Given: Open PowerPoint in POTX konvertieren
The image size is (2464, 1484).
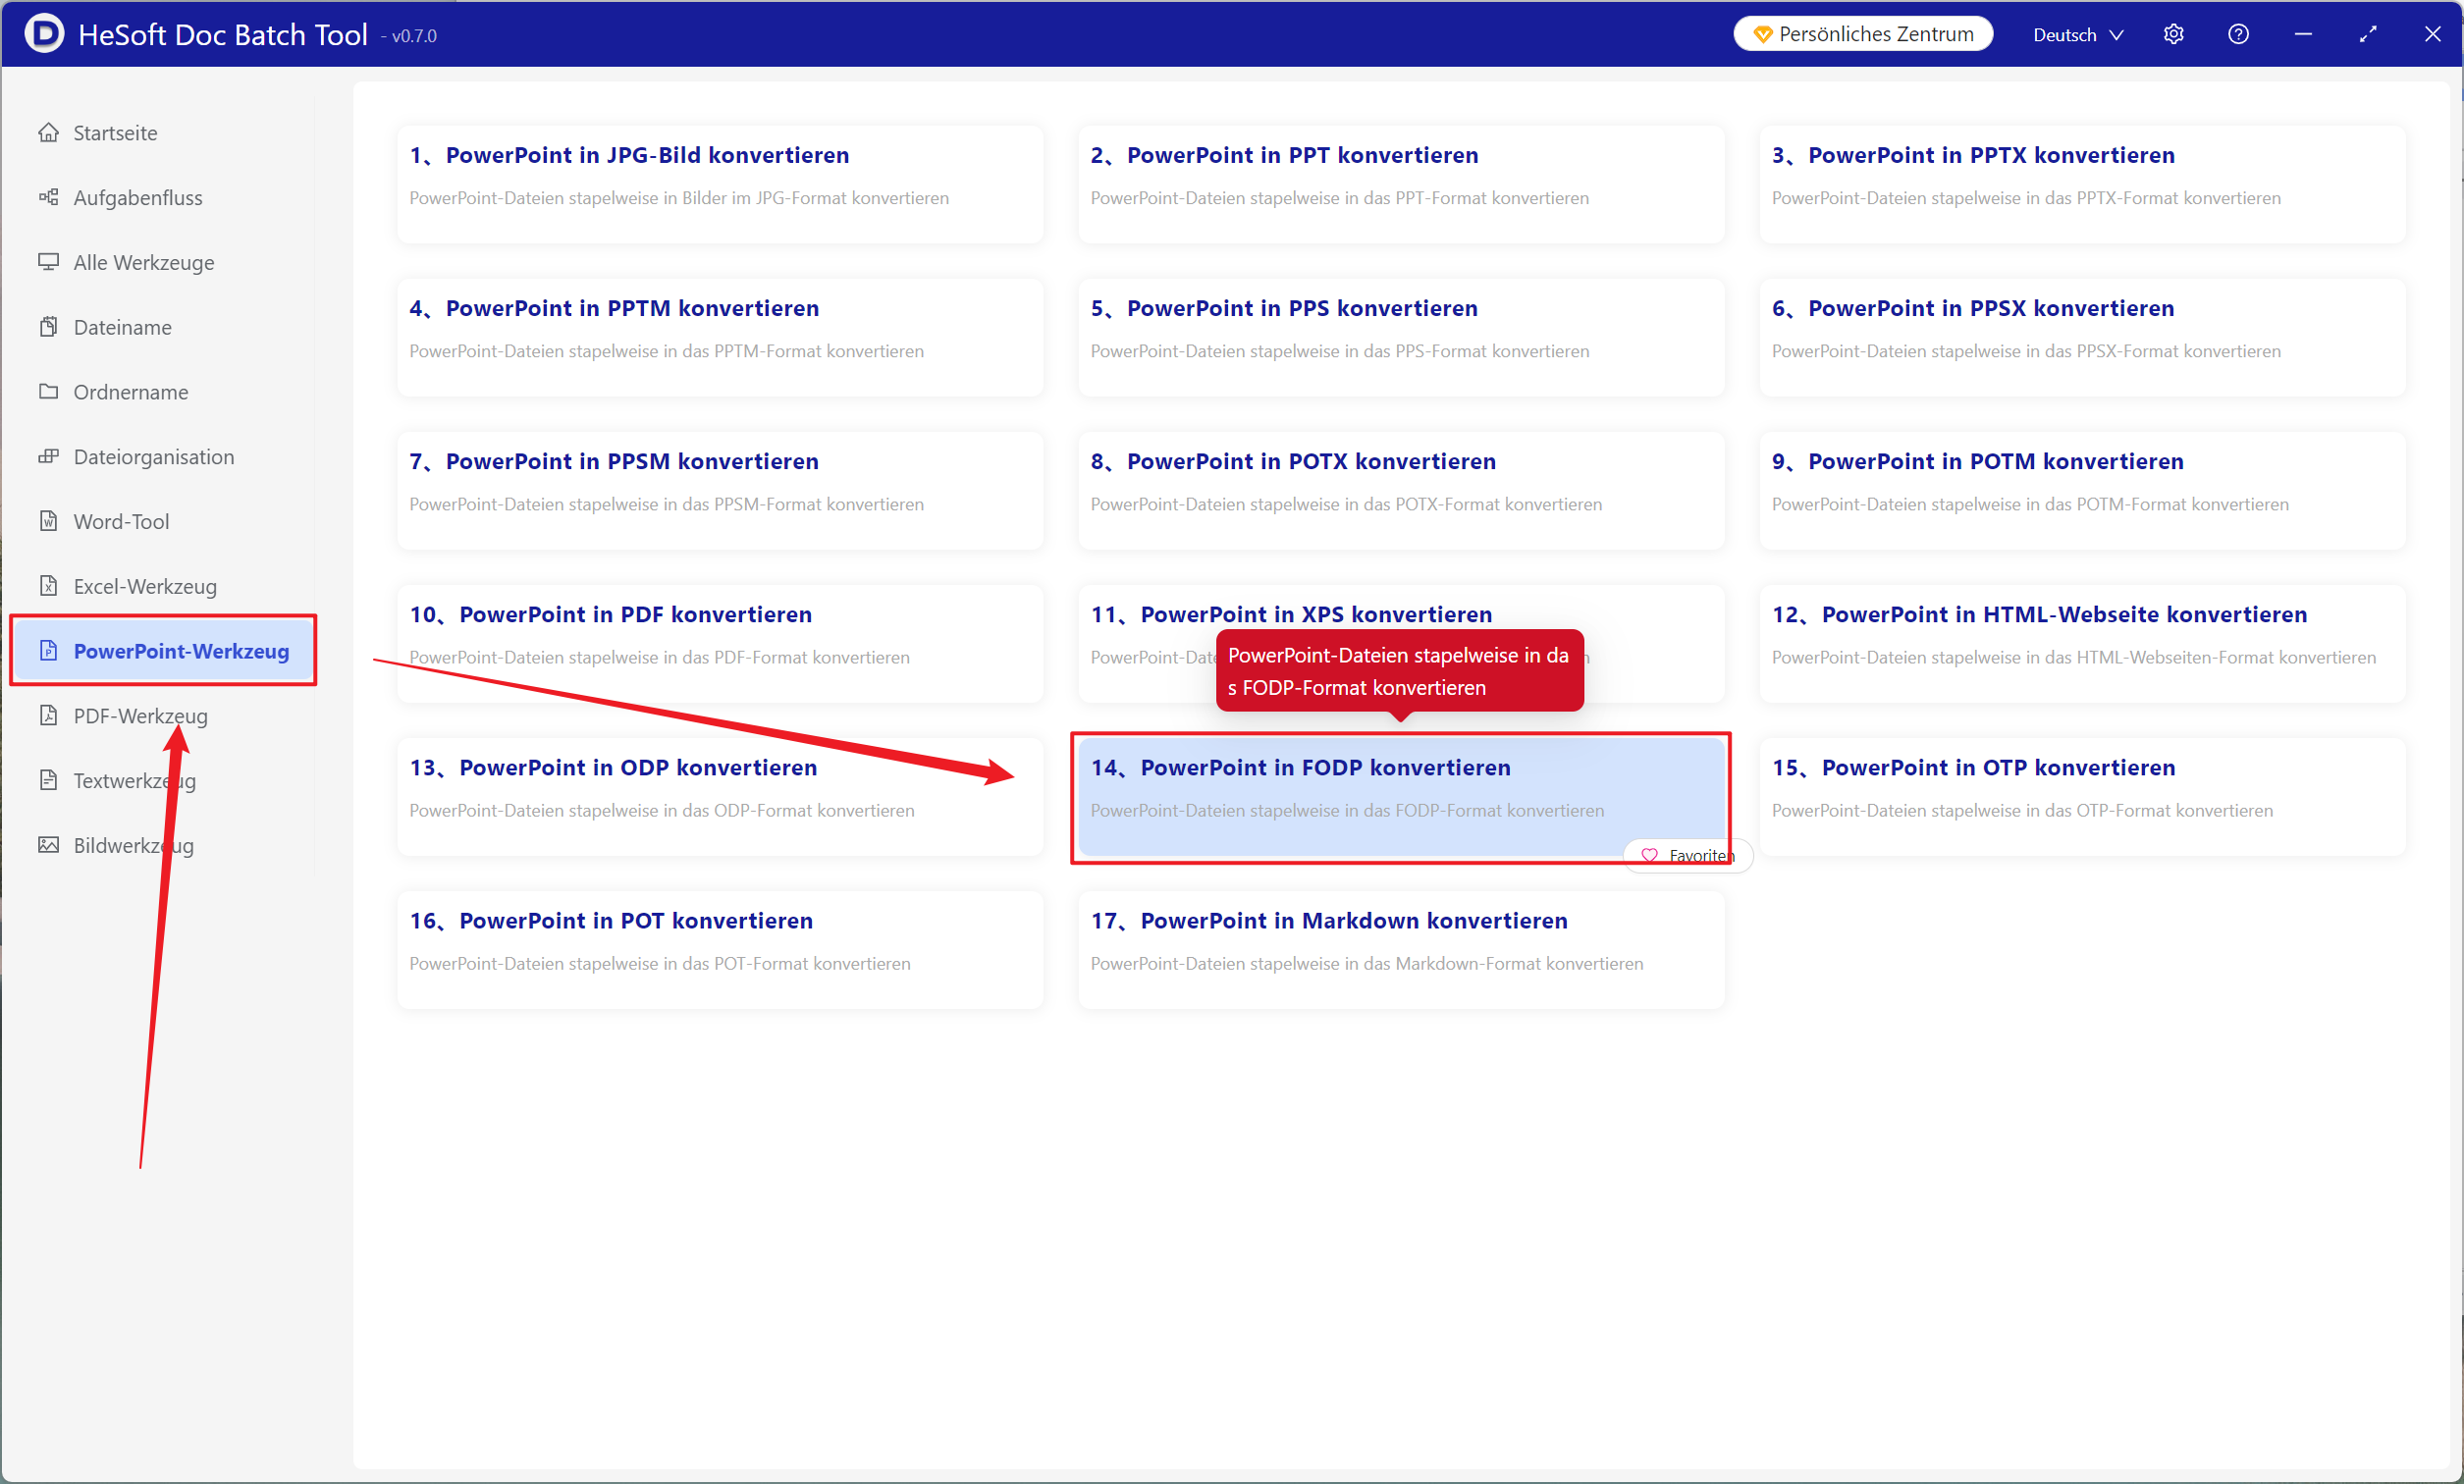Looking at the screenshot, I should coord(1401,489).
